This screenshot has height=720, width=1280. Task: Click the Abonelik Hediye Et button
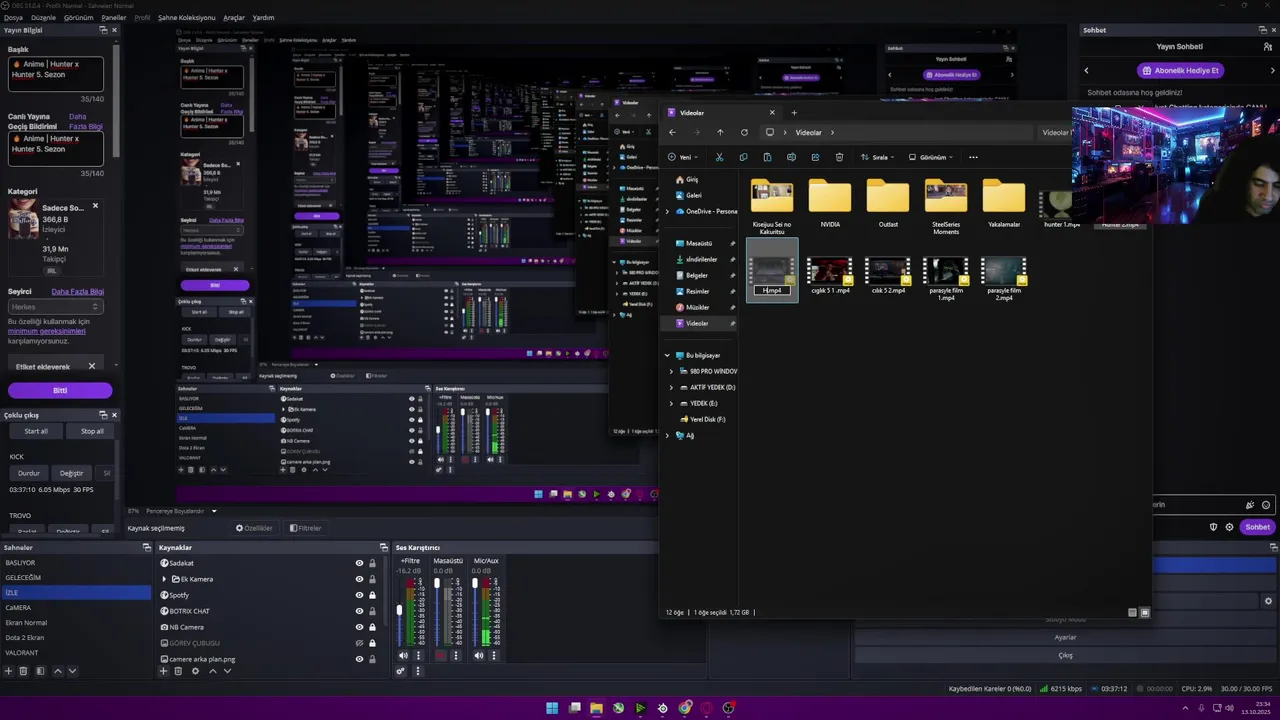click(x=1181, y=71)
